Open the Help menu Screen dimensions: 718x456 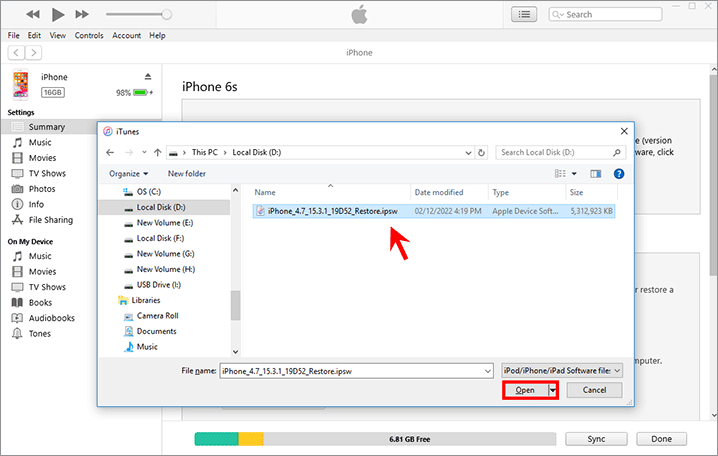pyautogui.click(x=157, y=35)
